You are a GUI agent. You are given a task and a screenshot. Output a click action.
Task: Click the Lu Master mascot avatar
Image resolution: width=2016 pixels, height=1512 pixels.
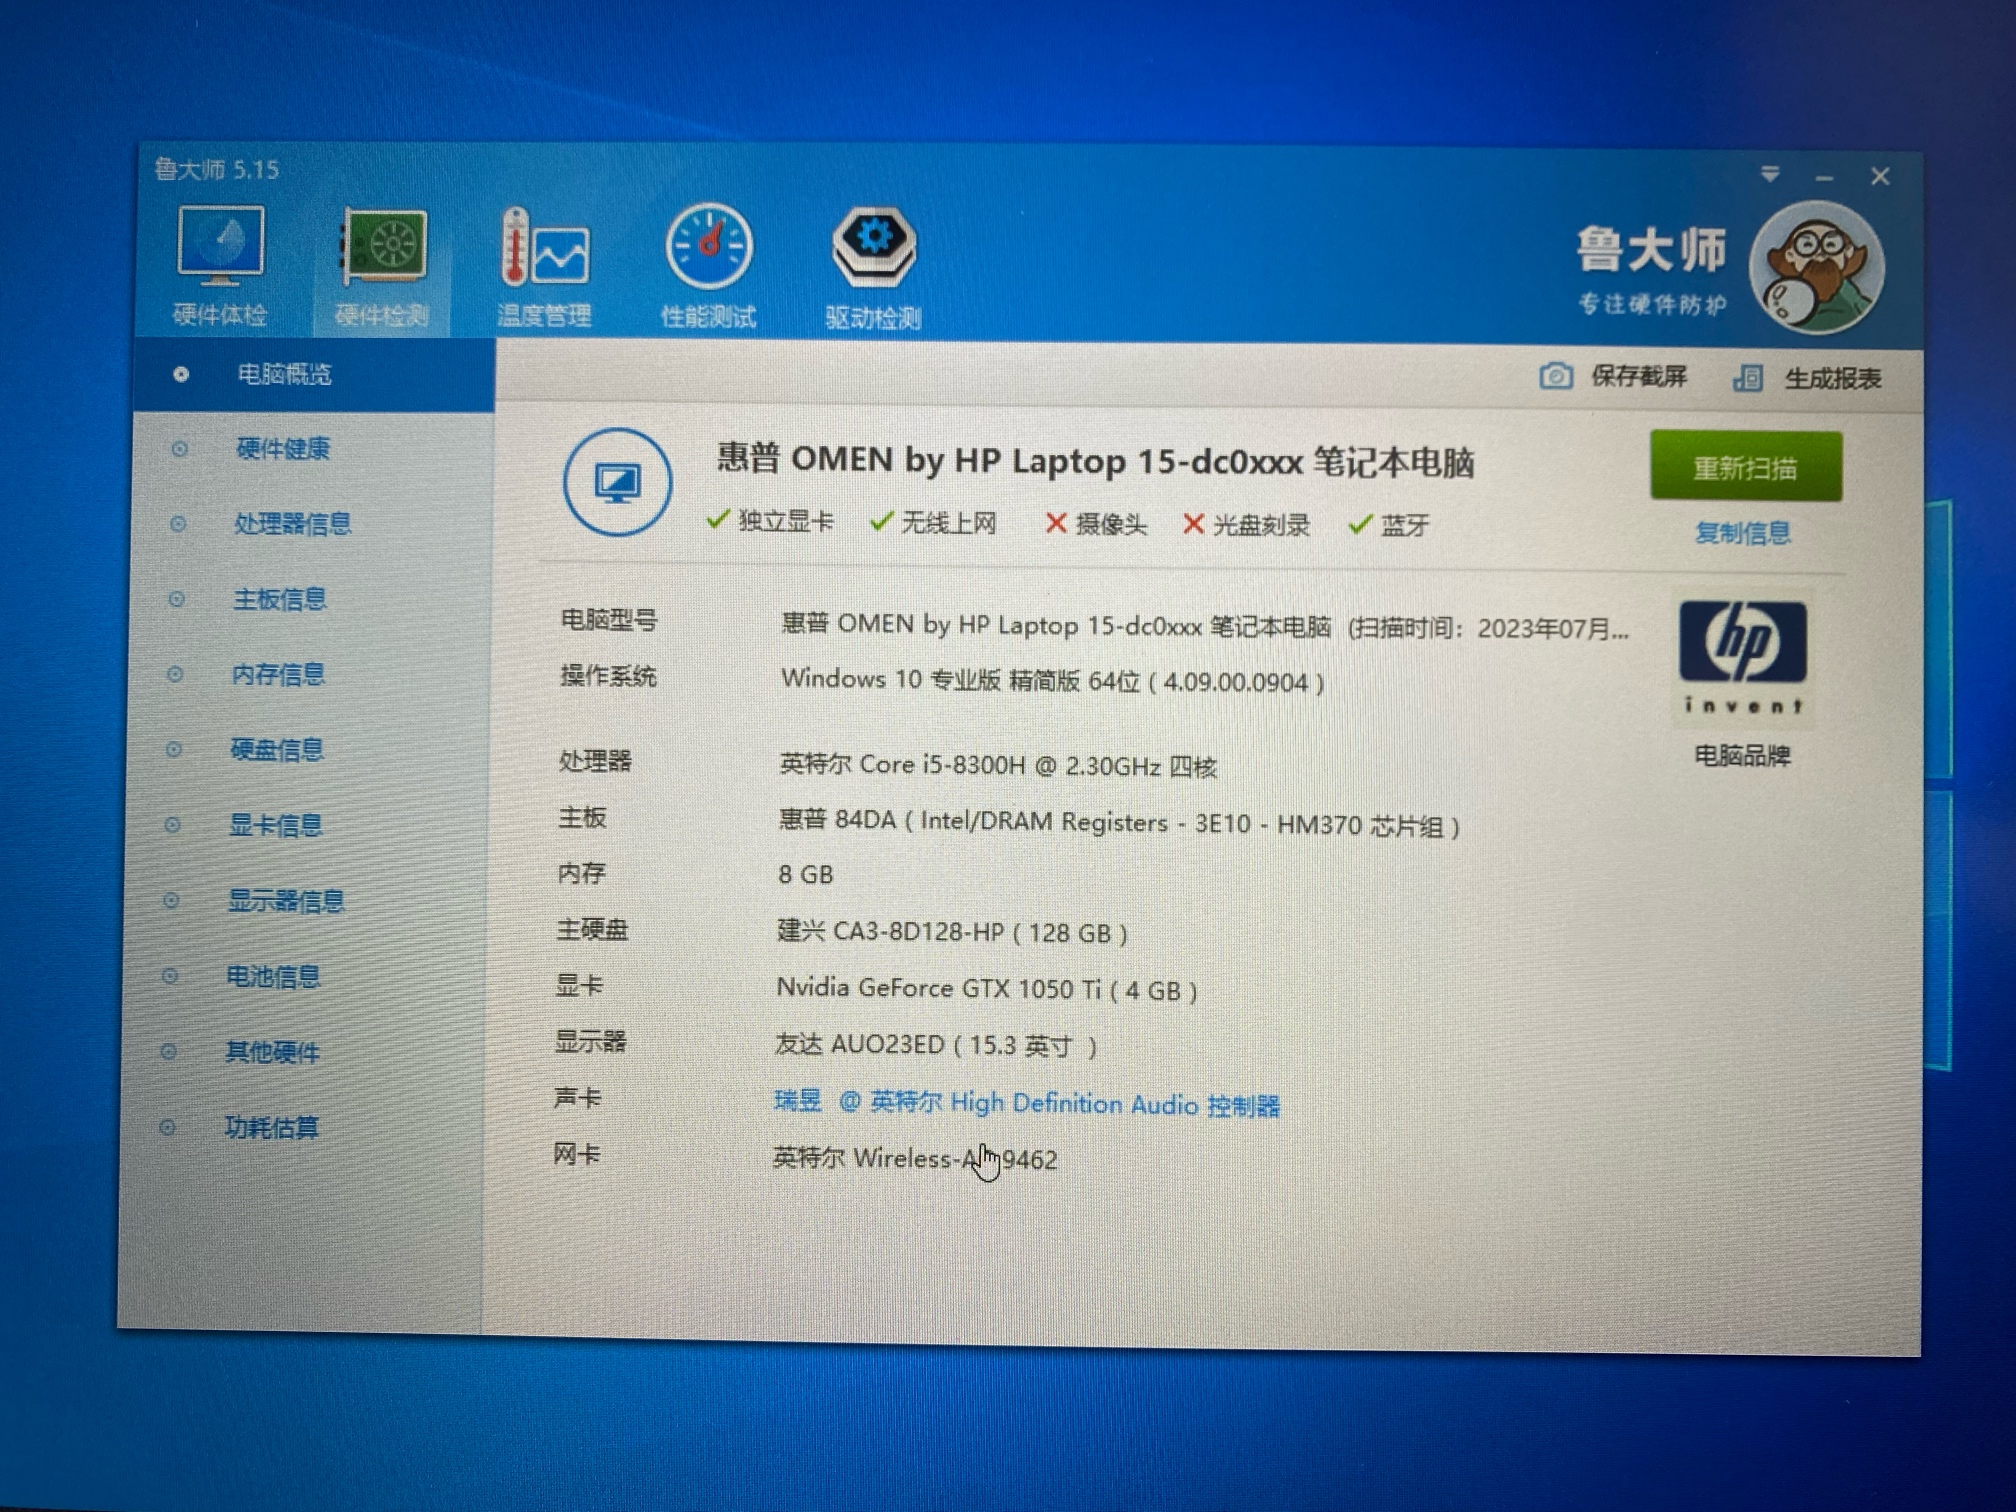point(1815,268)
